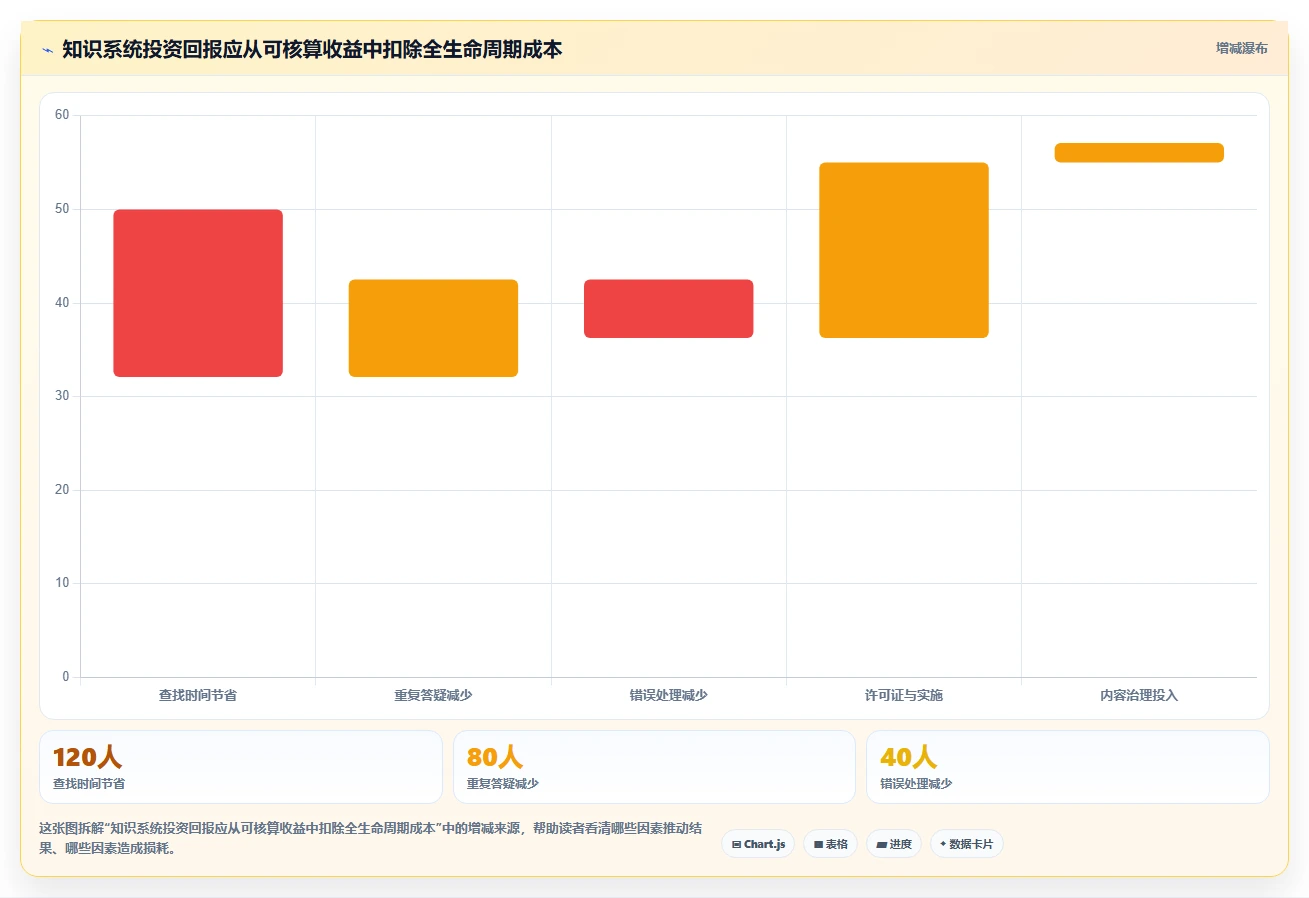Select the 数据卡片 tag chip
1309x898 pixels.
pyautogui.click(x=966, y=844)
